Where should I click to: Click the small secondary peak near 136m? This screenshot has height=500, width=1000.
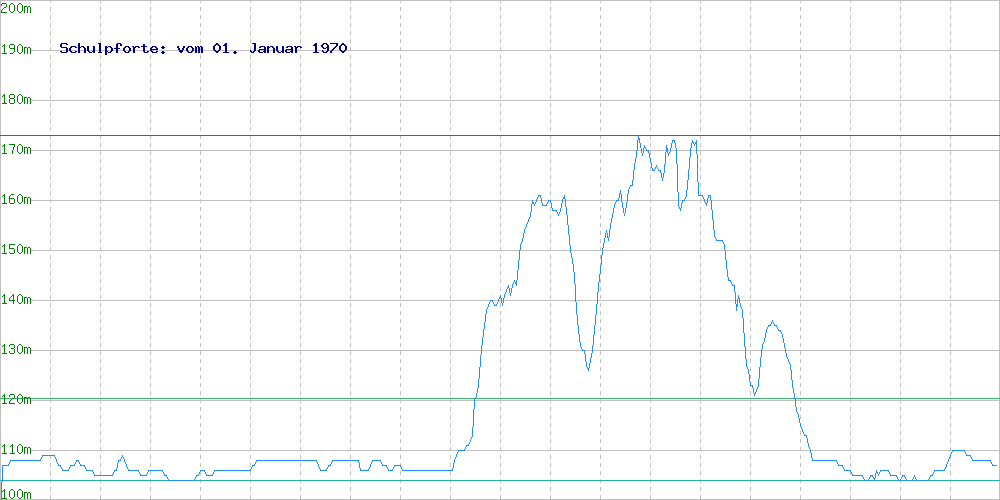coord(771,322)
